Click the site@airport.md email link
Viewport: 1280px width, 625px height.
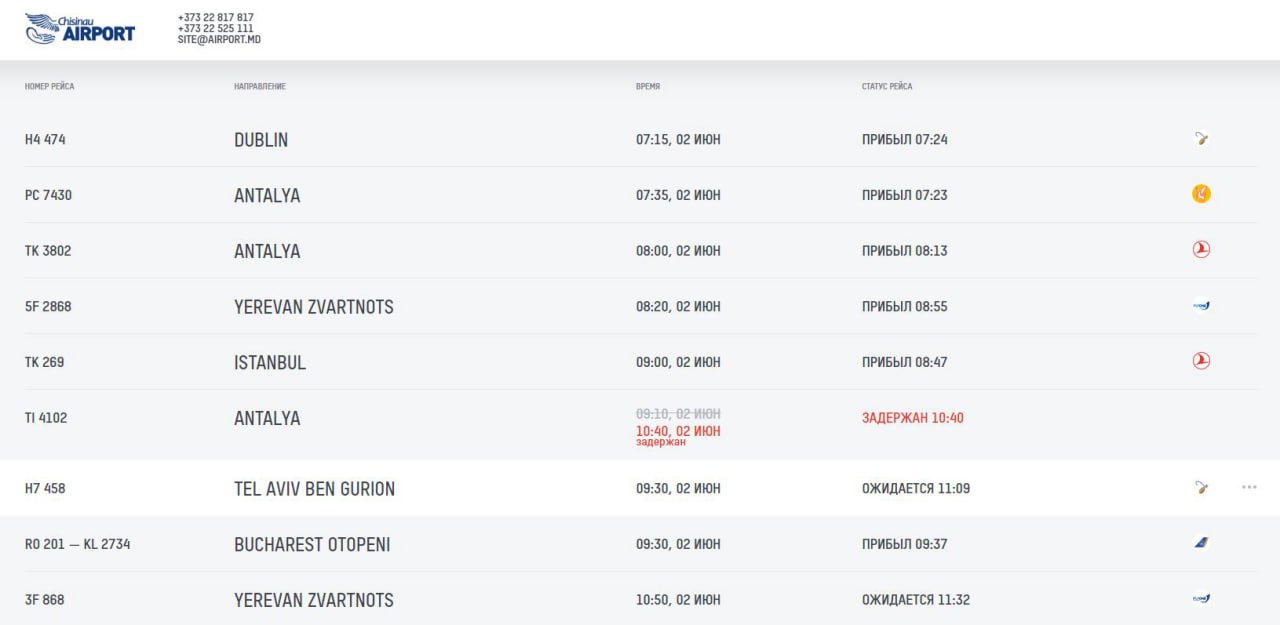(219, 40)
